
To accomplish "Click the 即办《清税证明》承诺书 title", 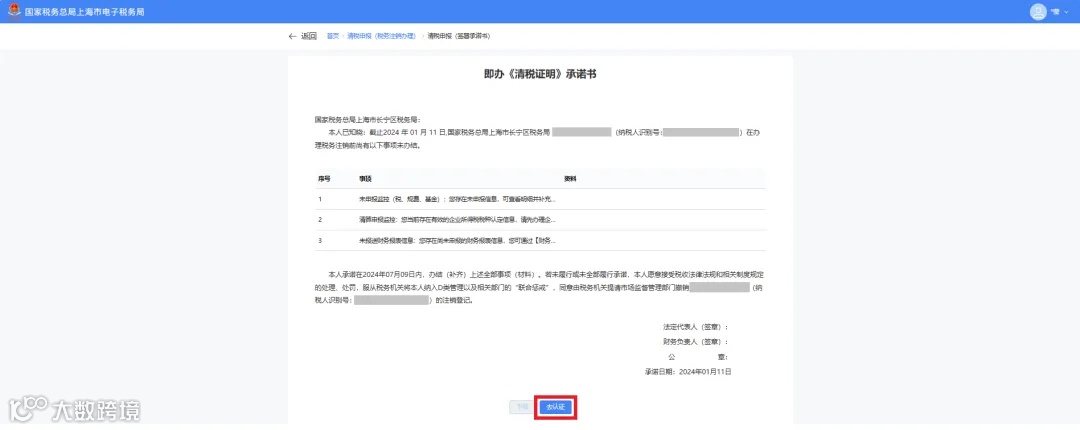I will [x=540, y=74].
